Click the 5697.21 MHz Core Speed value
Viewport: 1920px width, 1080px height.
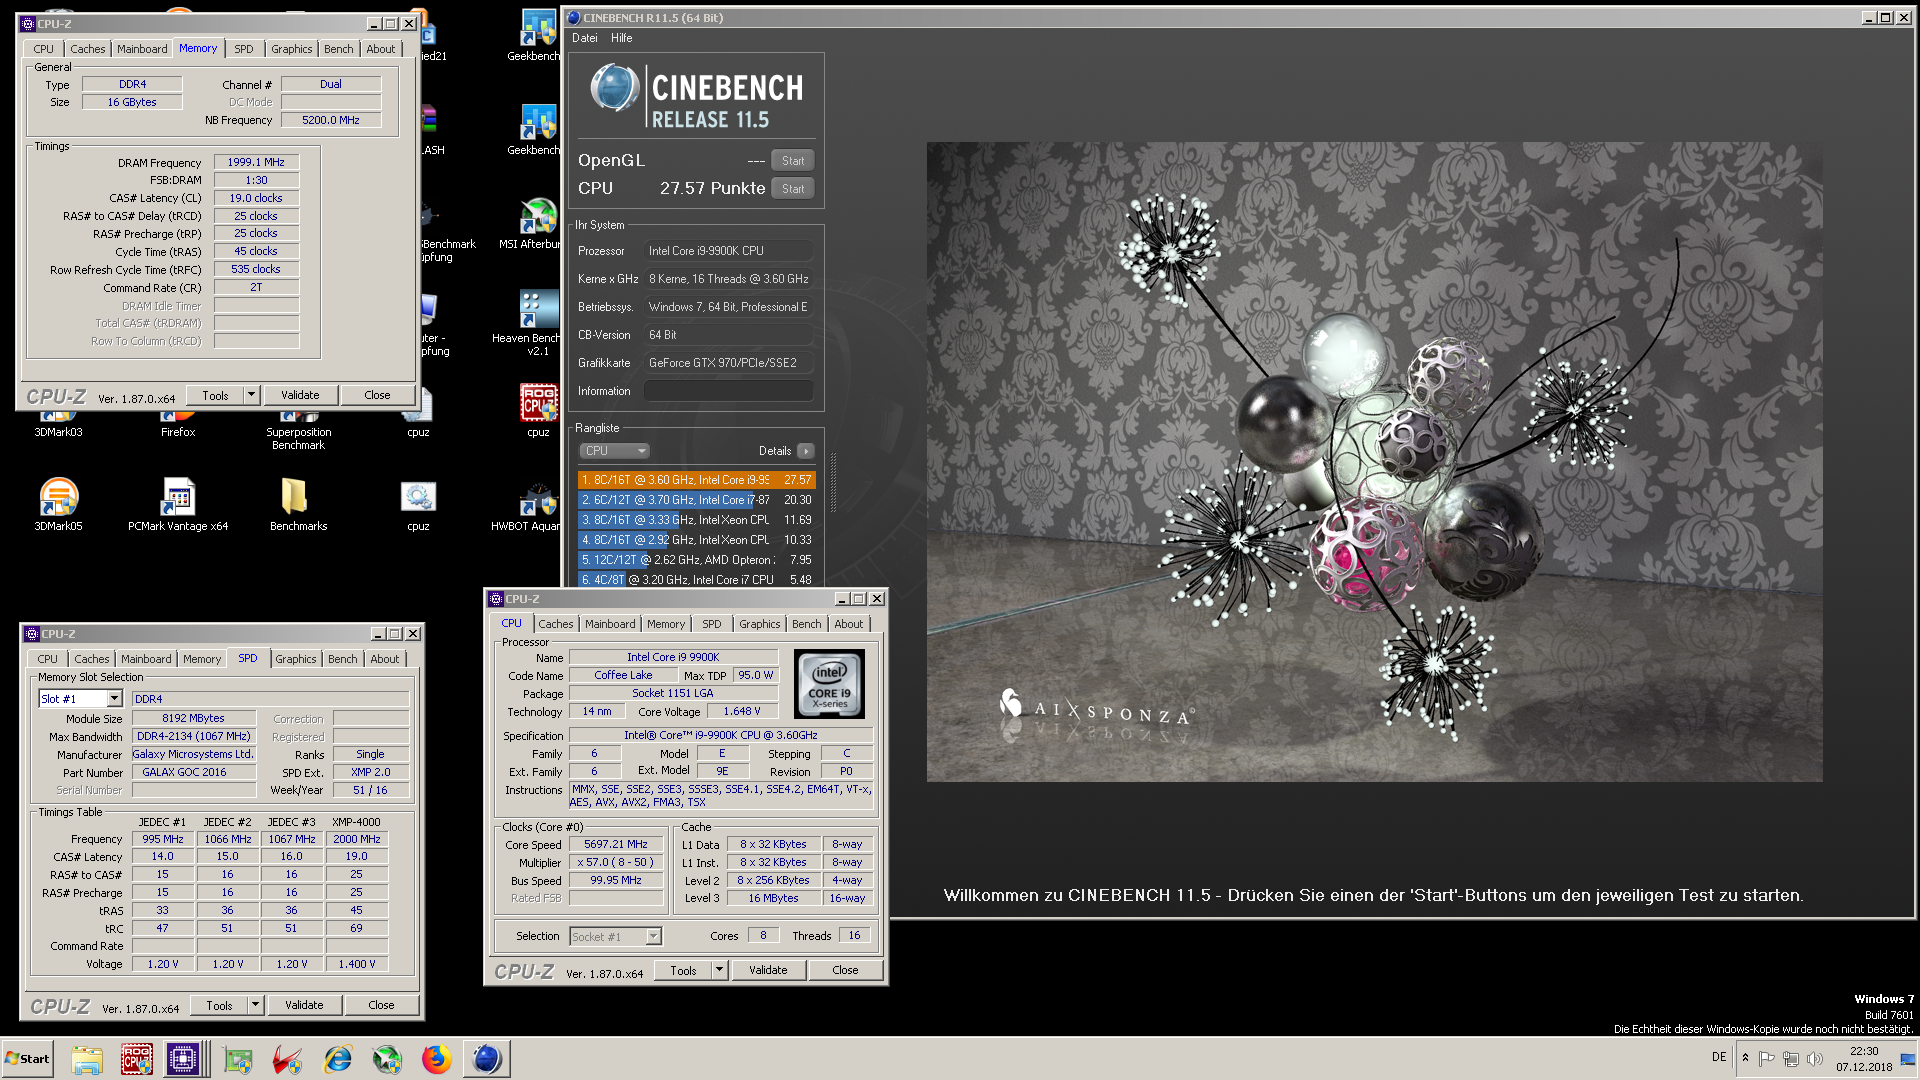[x=615, y=844]
